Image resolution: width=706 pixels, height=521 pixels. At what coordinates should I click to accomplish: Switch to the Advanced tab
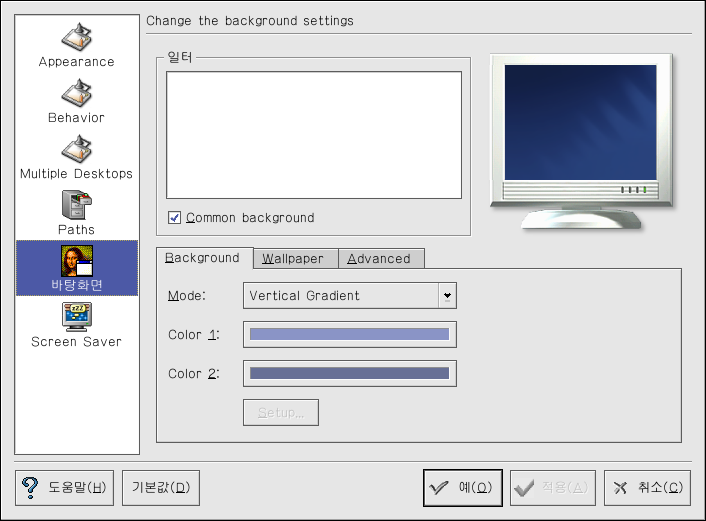[379, 258]
